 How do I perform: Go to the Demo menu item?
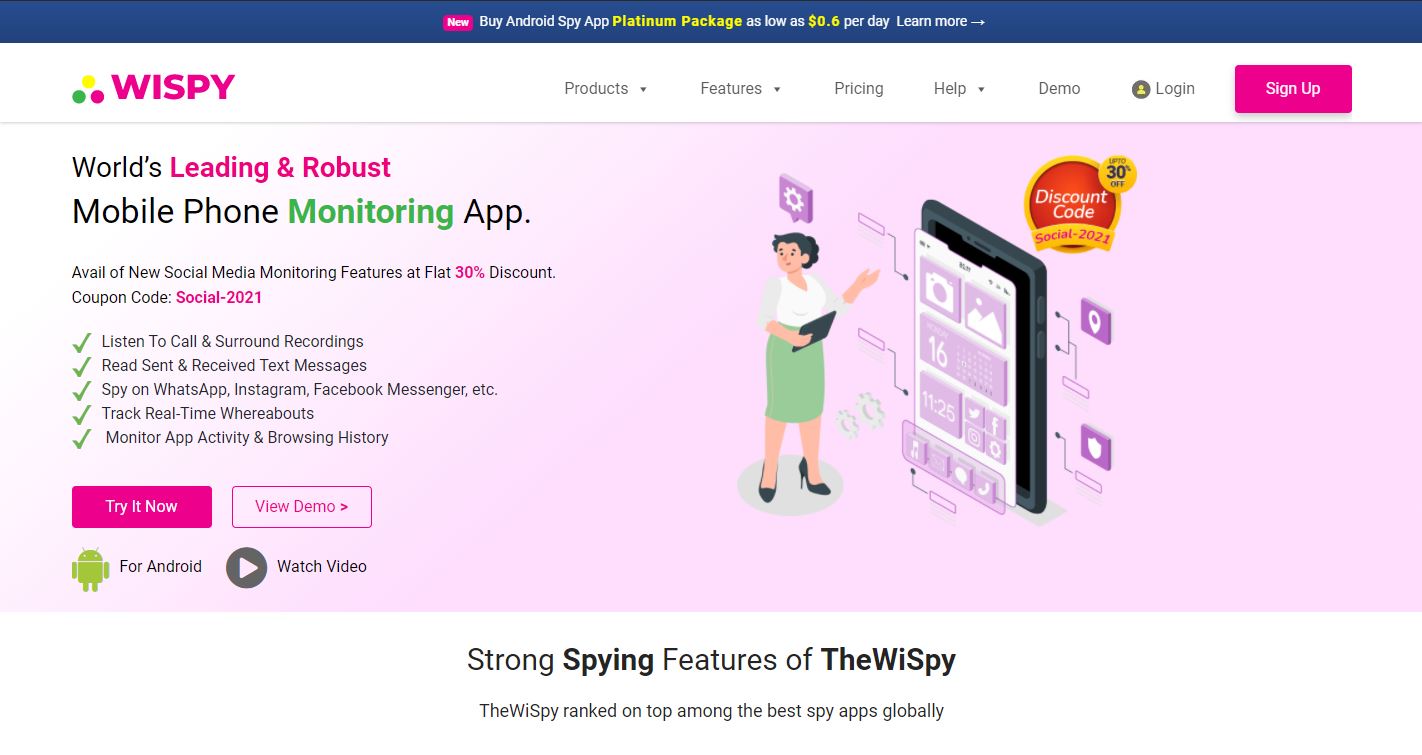point(1059,89)
